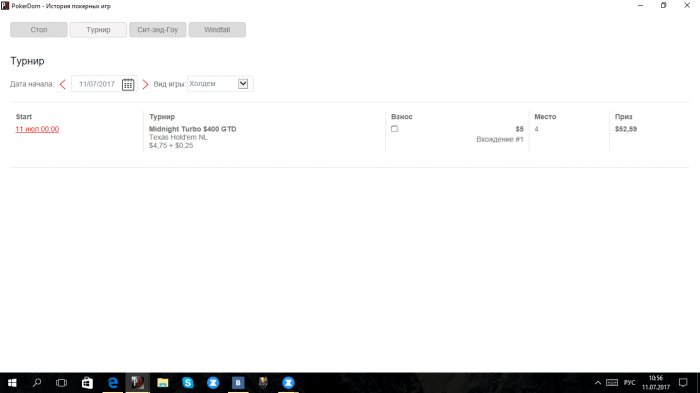This screenshot has width=700, height=393.
Task: Select the Турнир tab
Action: pyautogui.click(x=98, y=30)
